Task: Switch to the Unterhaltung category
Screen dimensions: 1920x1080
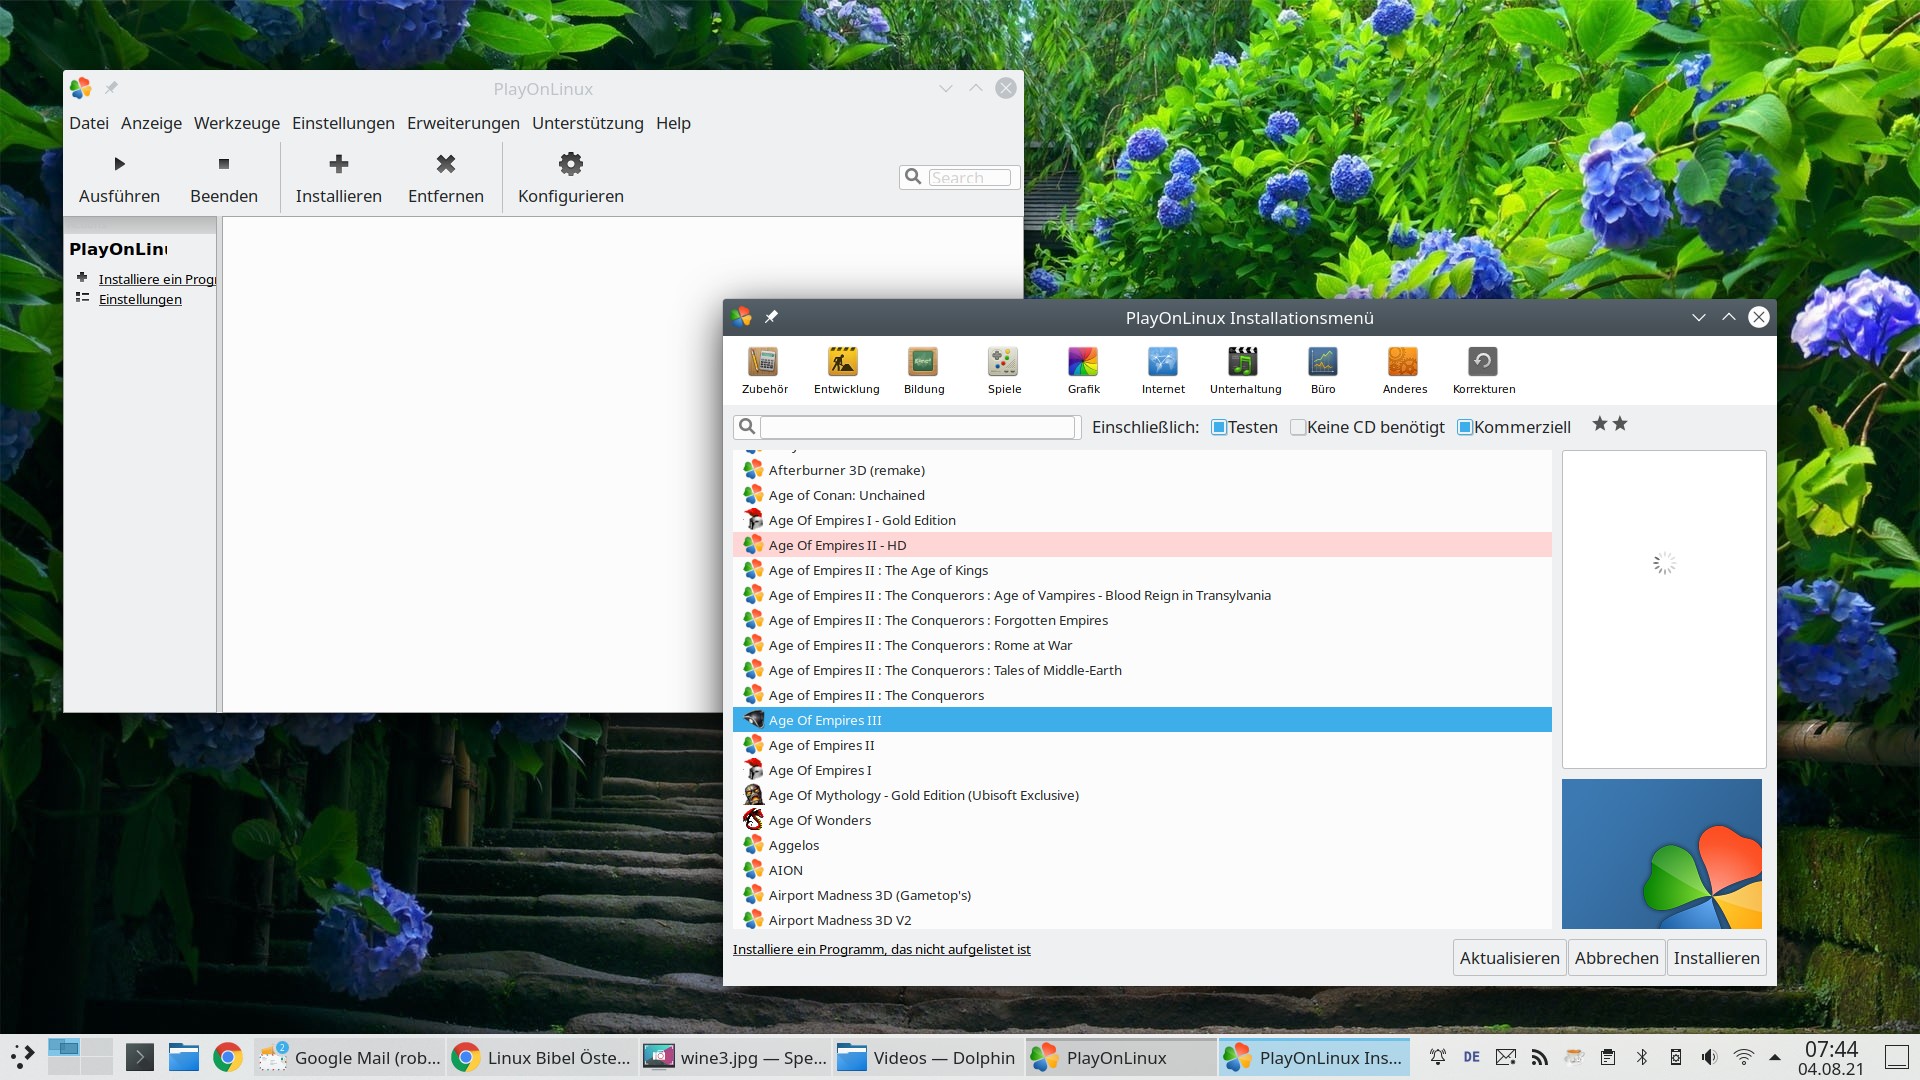Action: tap(1244, 370)
